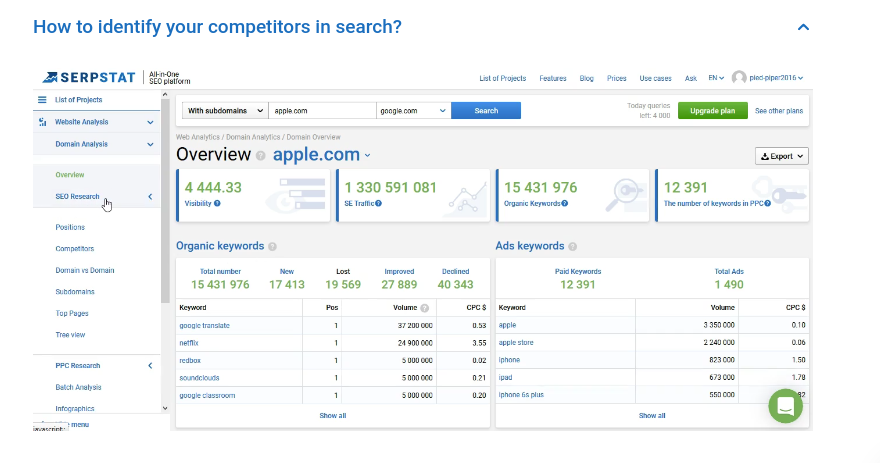
Task: Click the google classroom keyword
Action: click(x=207, y=396)
